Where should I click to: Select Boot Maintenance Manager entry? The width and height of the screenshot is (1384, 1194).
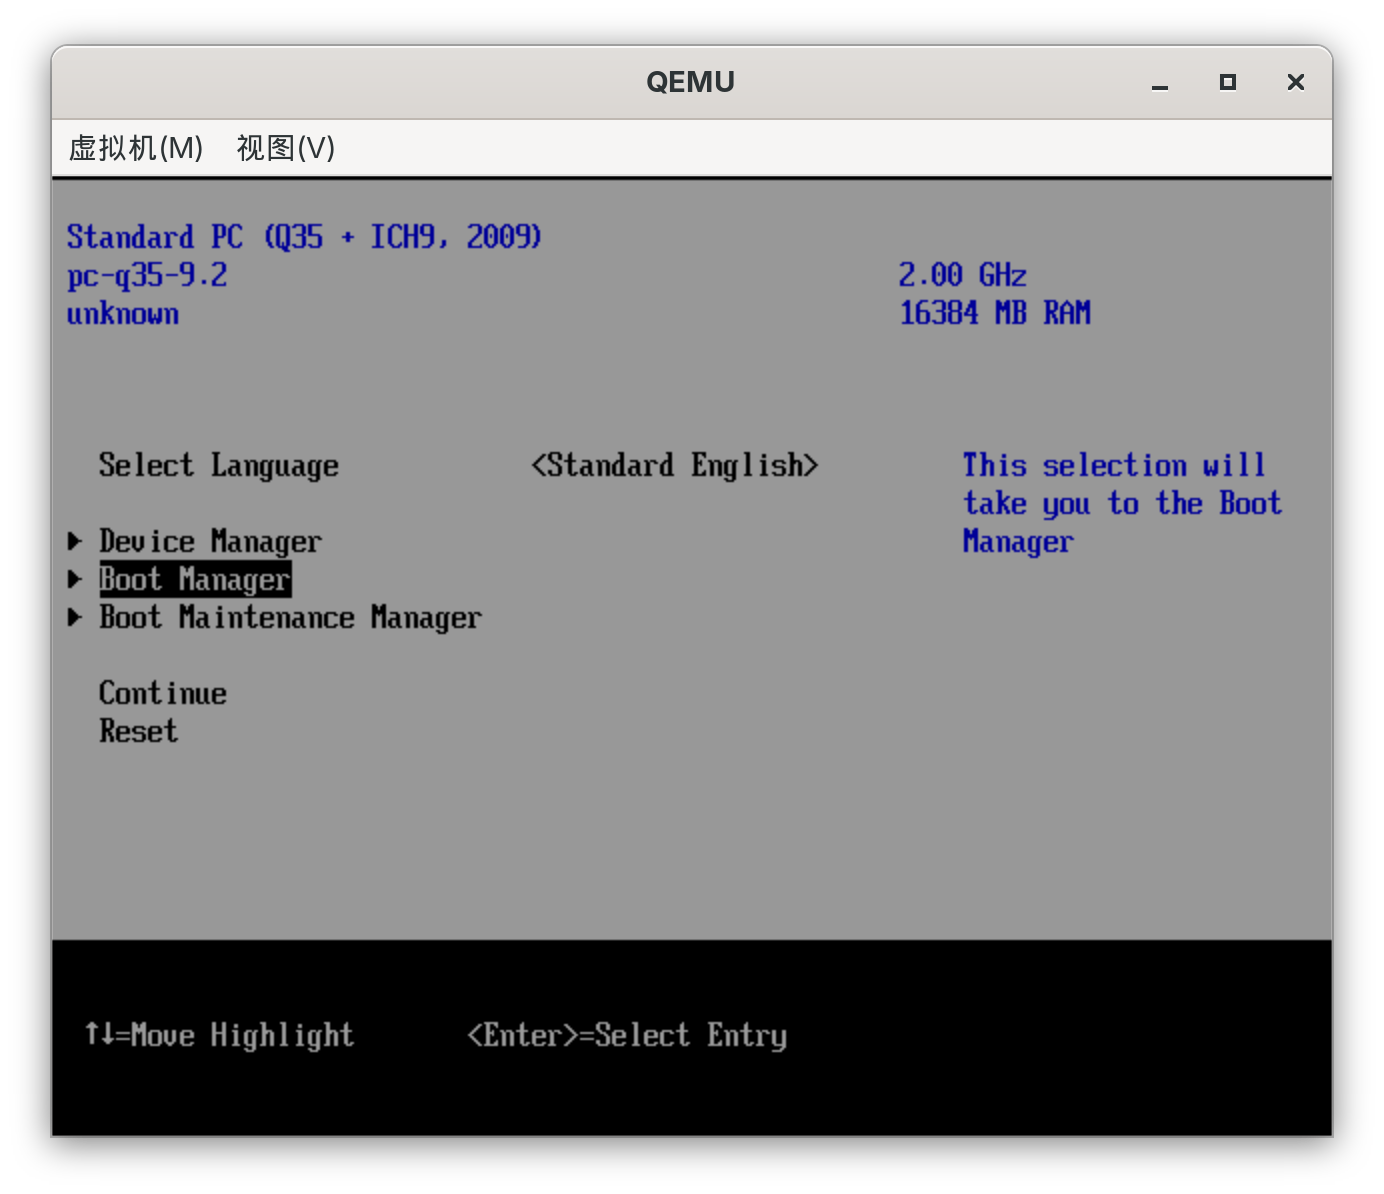pyautogui.click(x=290, y=618)
